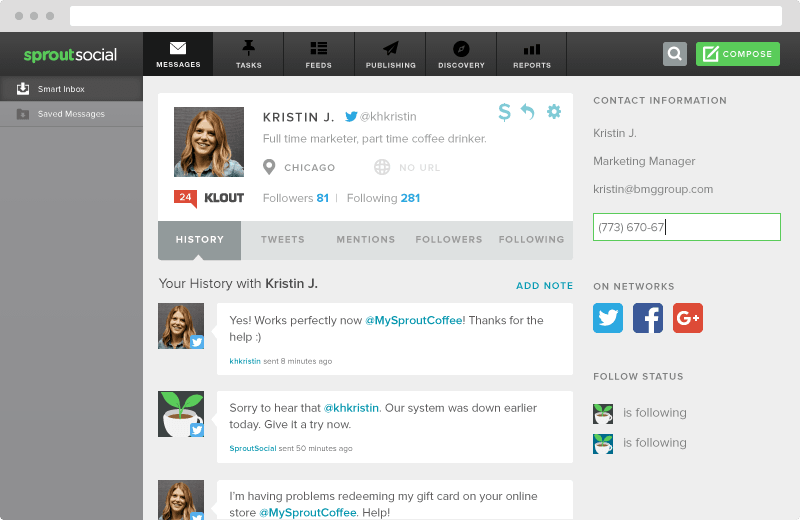Viewport: 800px width, 520px height.
Task: Switch to the Tweets tab
Action: (x=283, y=240)
